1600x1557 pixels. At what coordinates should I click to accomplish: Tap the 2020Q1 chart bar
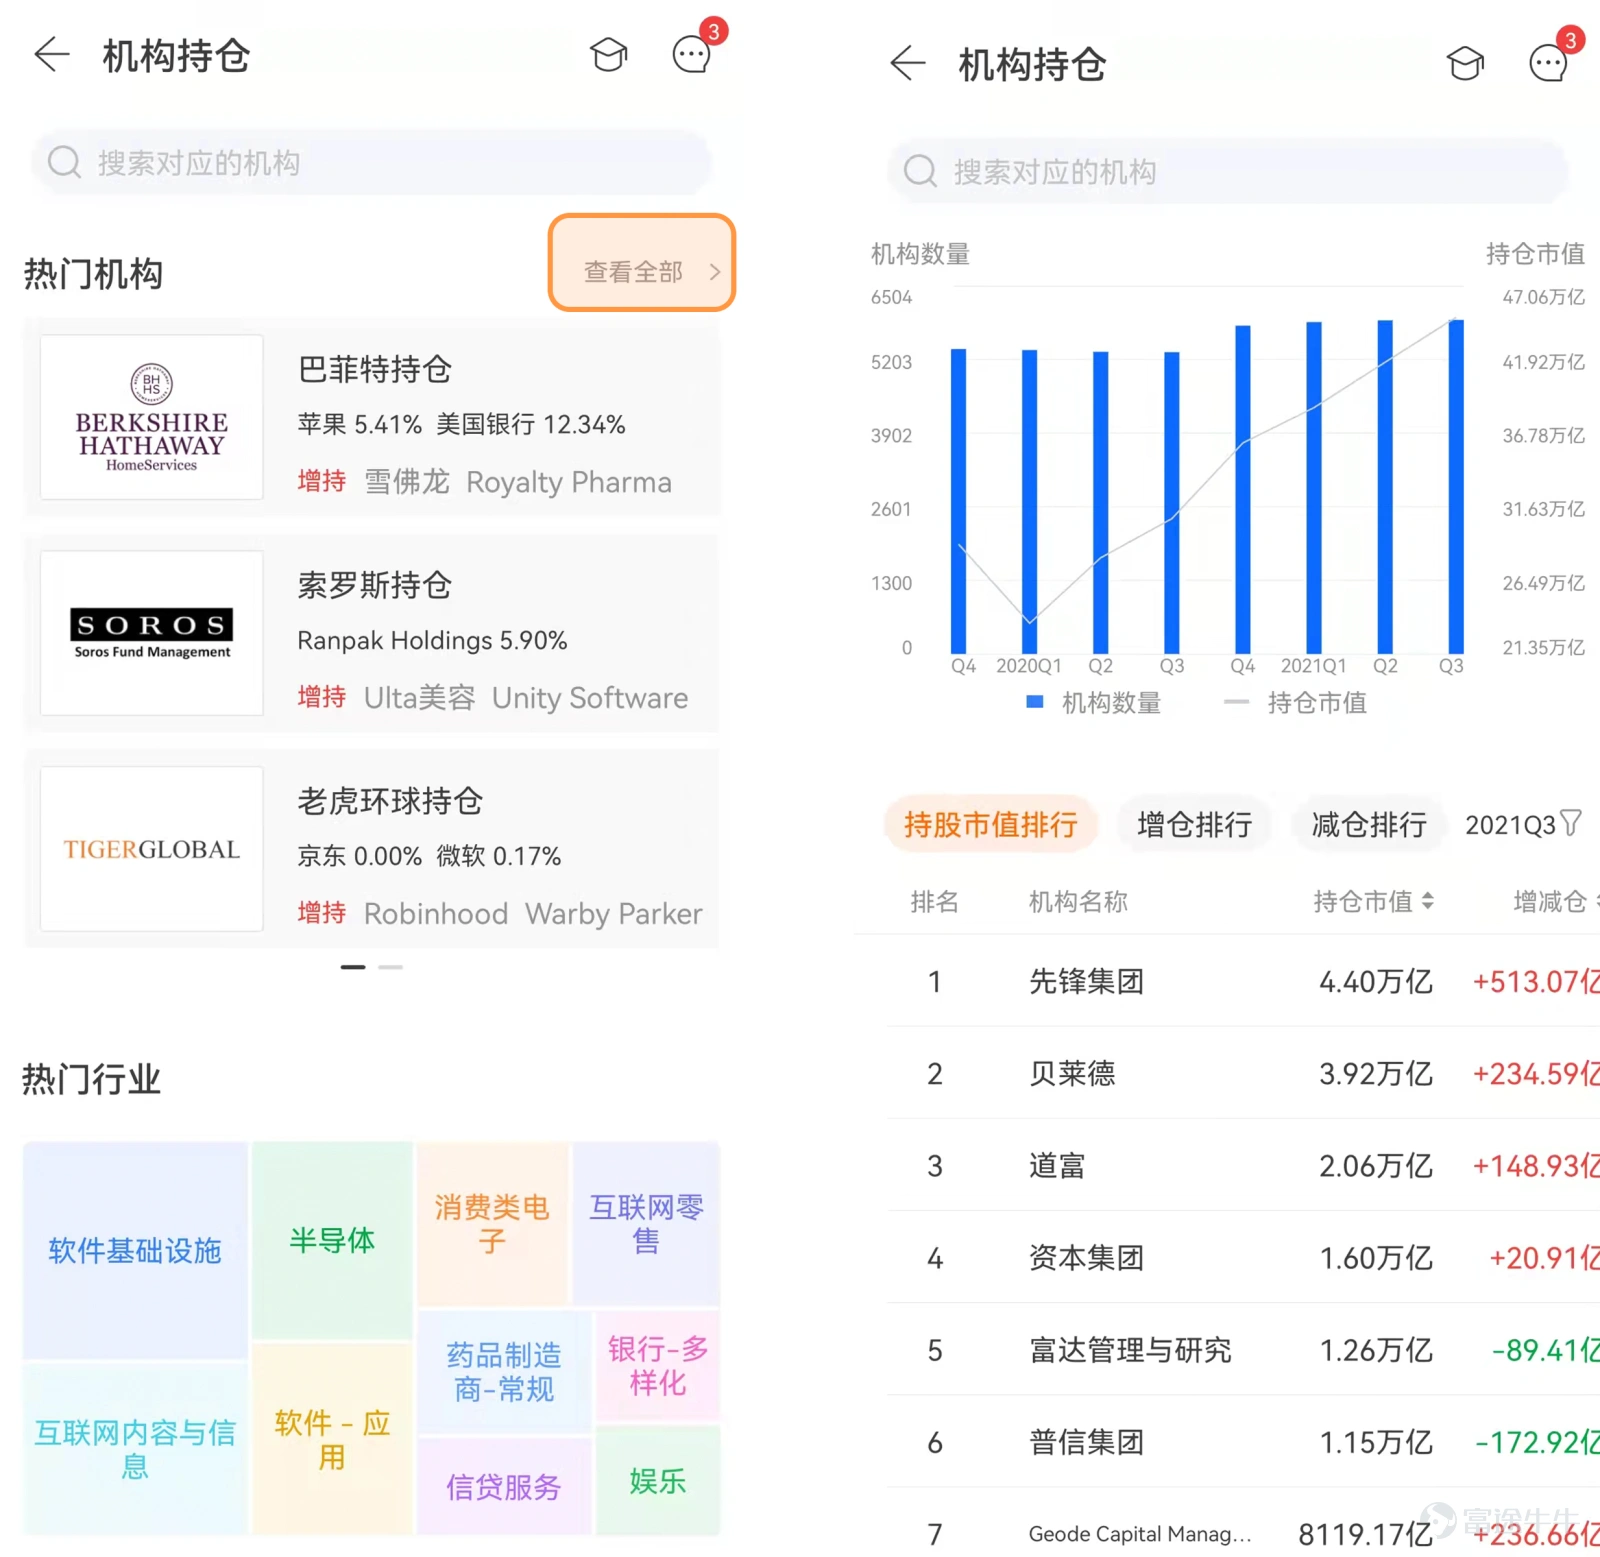[x=1029, y=501]
